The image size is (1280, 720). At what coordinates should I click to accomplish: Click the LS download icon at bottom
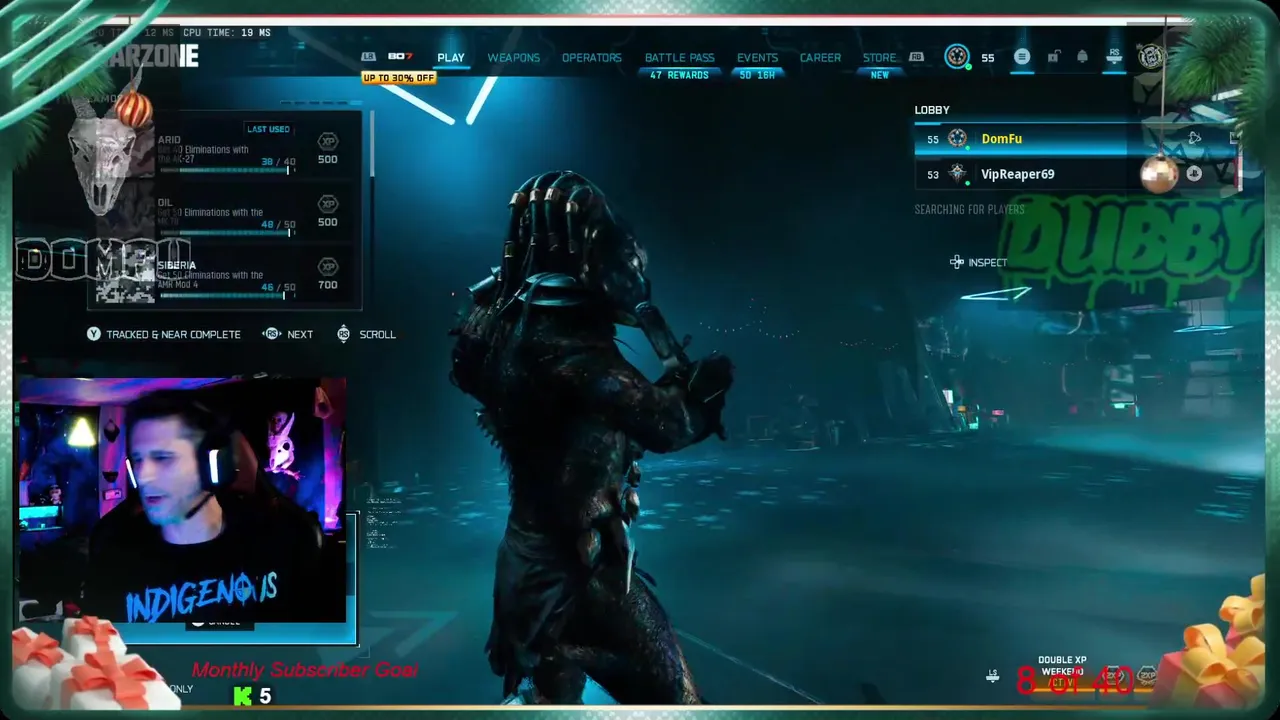(x=992, y=676)
